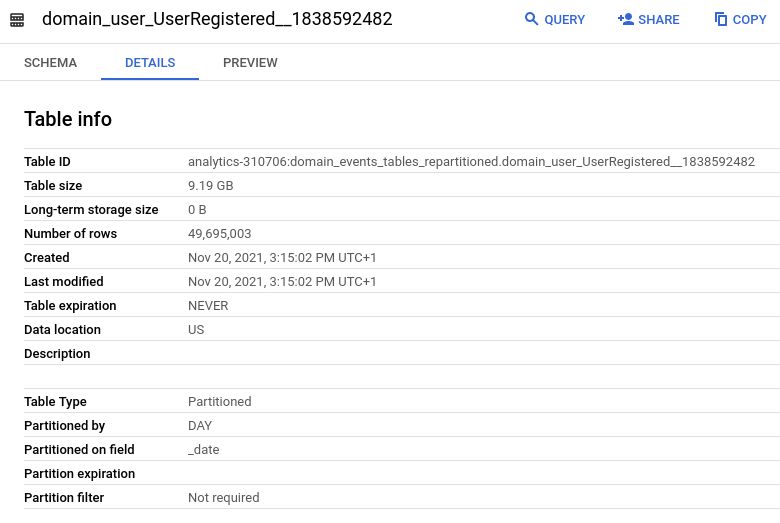Click the Partition filter label

(x=64, y=498)
